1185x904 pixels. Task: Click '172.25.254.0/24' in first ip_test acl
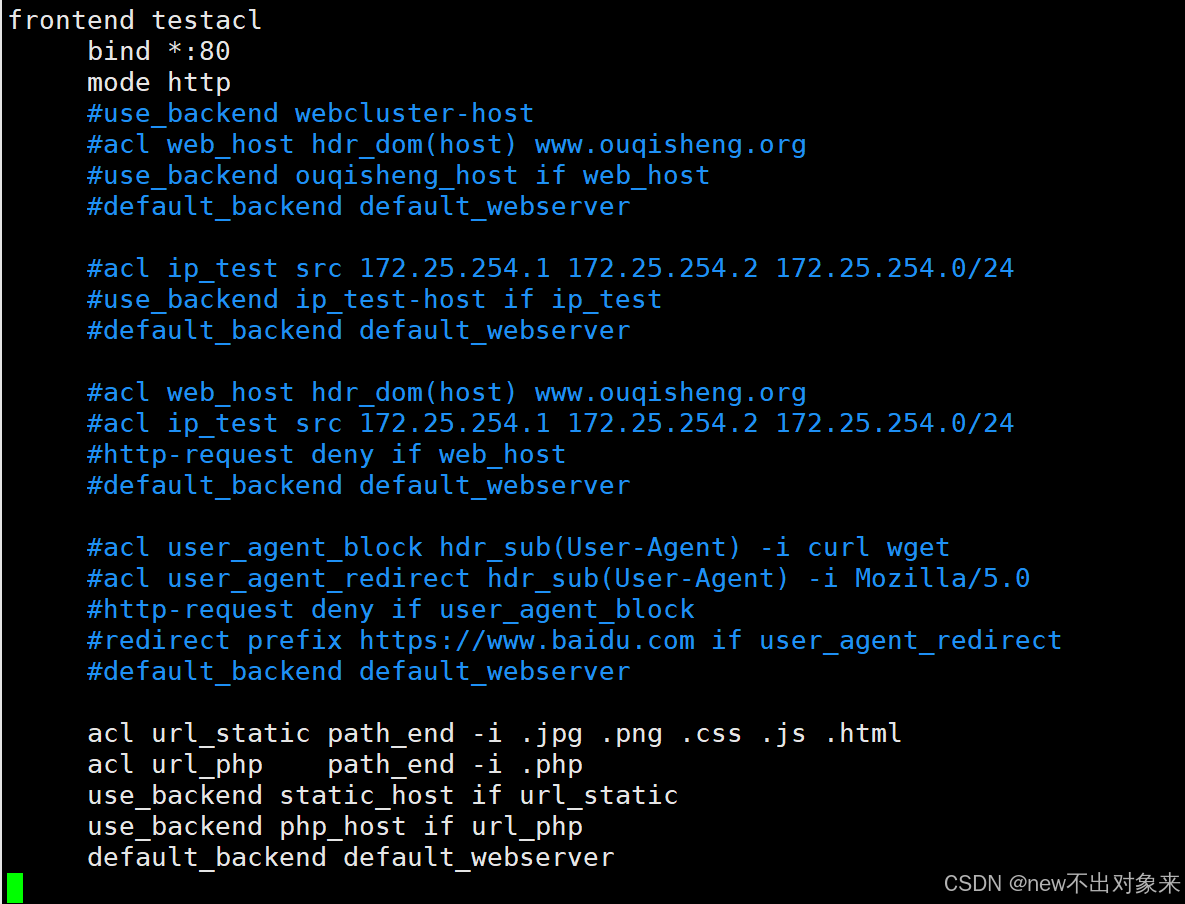click(895, 268)
